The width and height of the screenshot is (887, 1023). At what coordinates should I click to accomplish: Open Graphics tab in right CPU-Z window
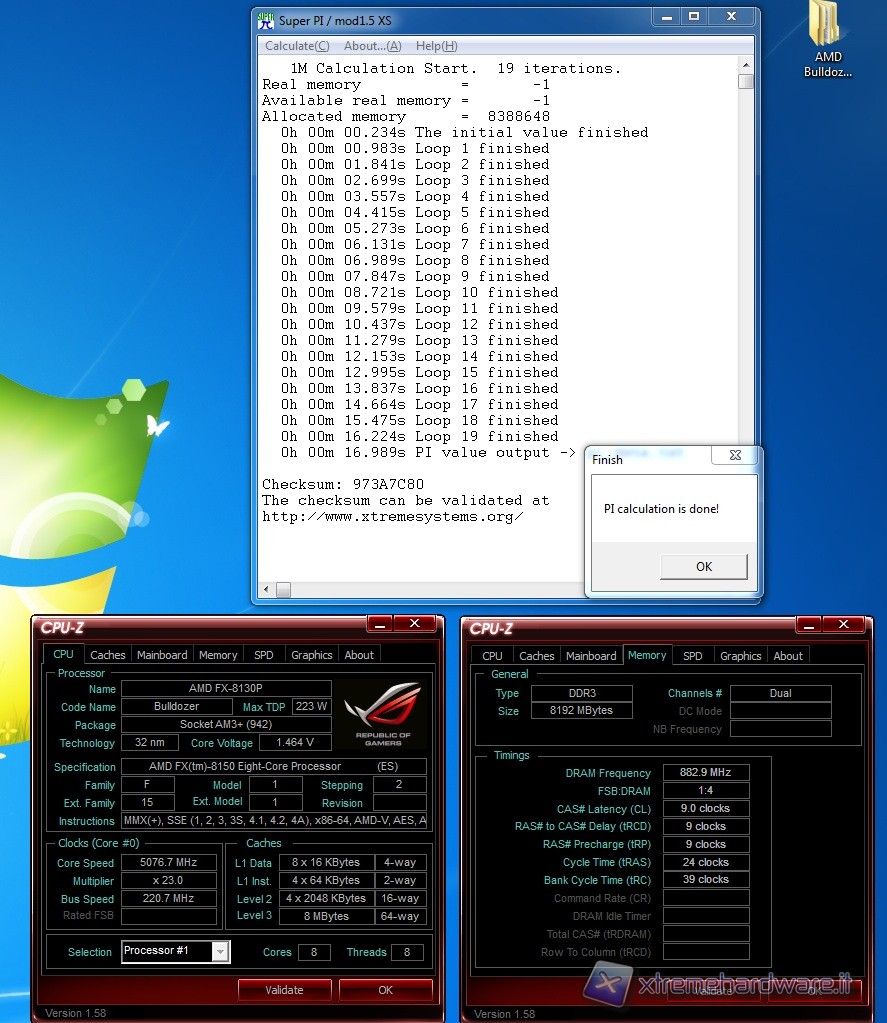740,656
